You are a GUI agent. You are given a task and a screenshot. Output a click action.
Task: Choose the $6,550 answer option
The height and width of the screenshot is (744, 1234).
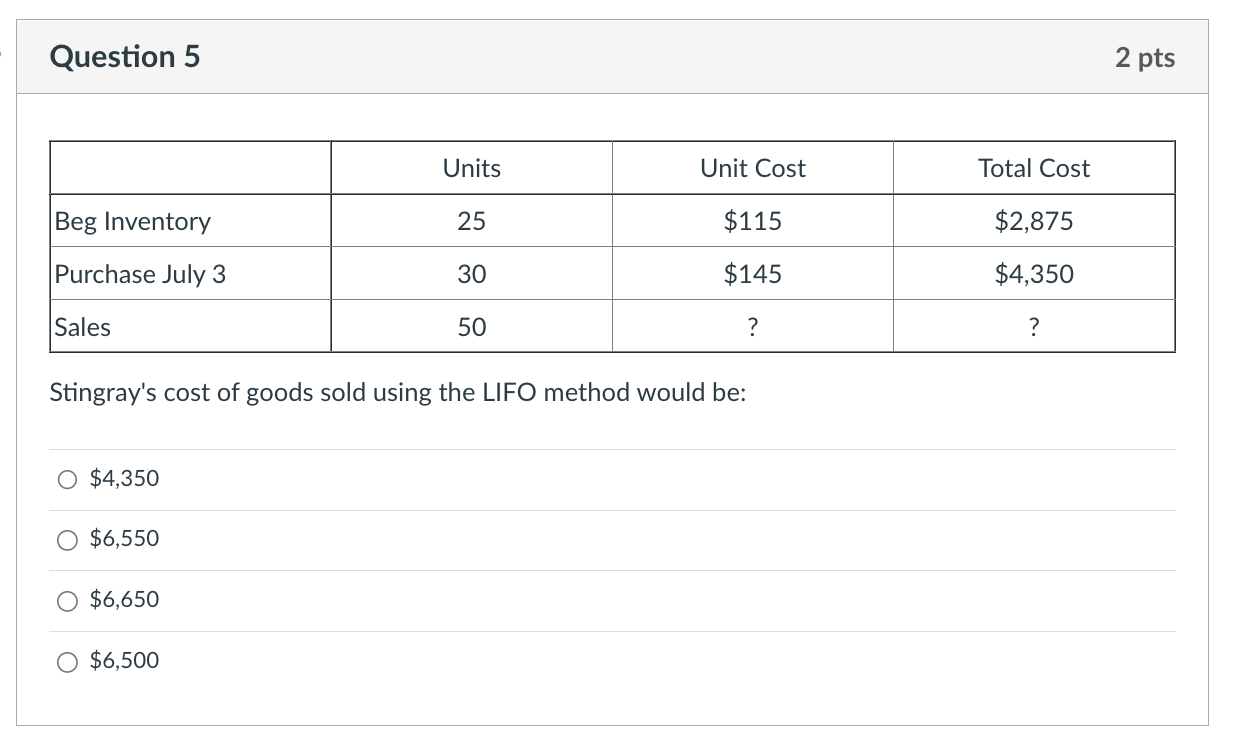(67, 541)
